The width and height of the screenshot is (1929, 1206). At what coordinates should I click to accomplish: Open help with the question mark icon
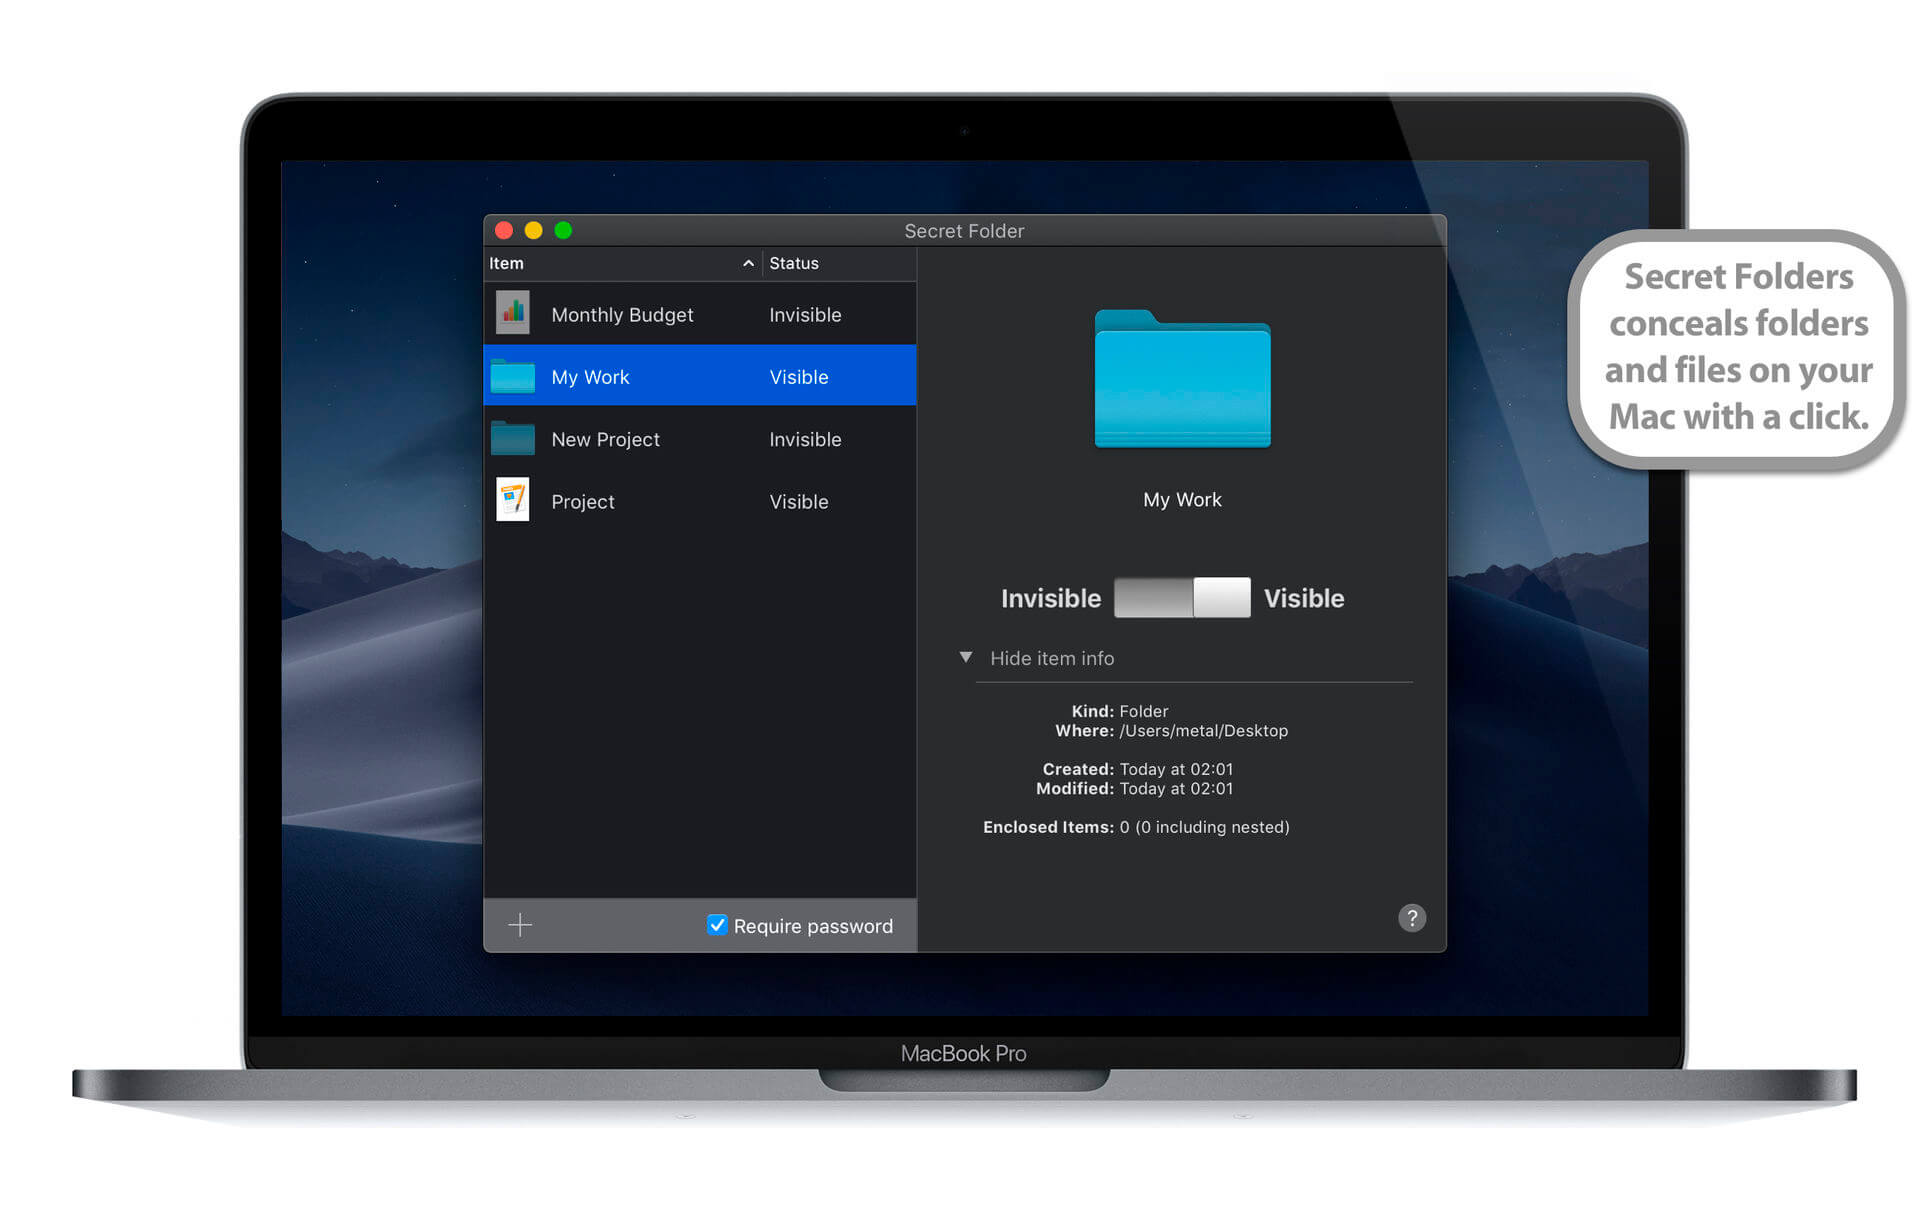pyautogui.click(x=1411, y=918)
